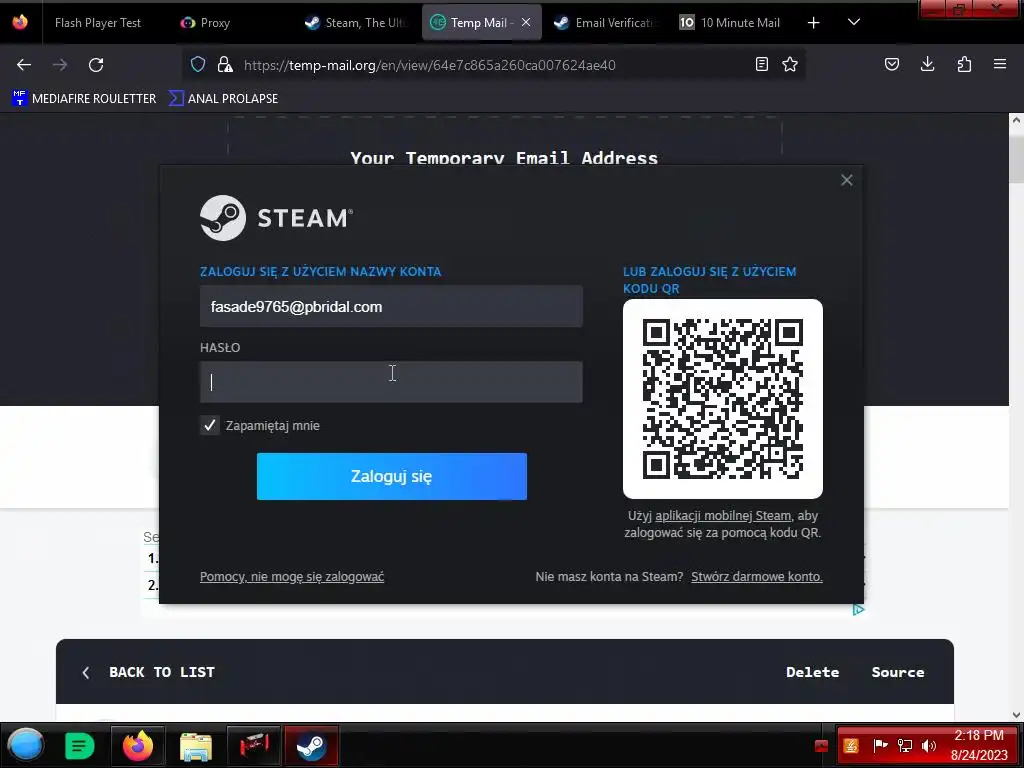Open the Firefox hamburger menu
The height and width of the screenshot is (768, 1024).
(1000, 64)
